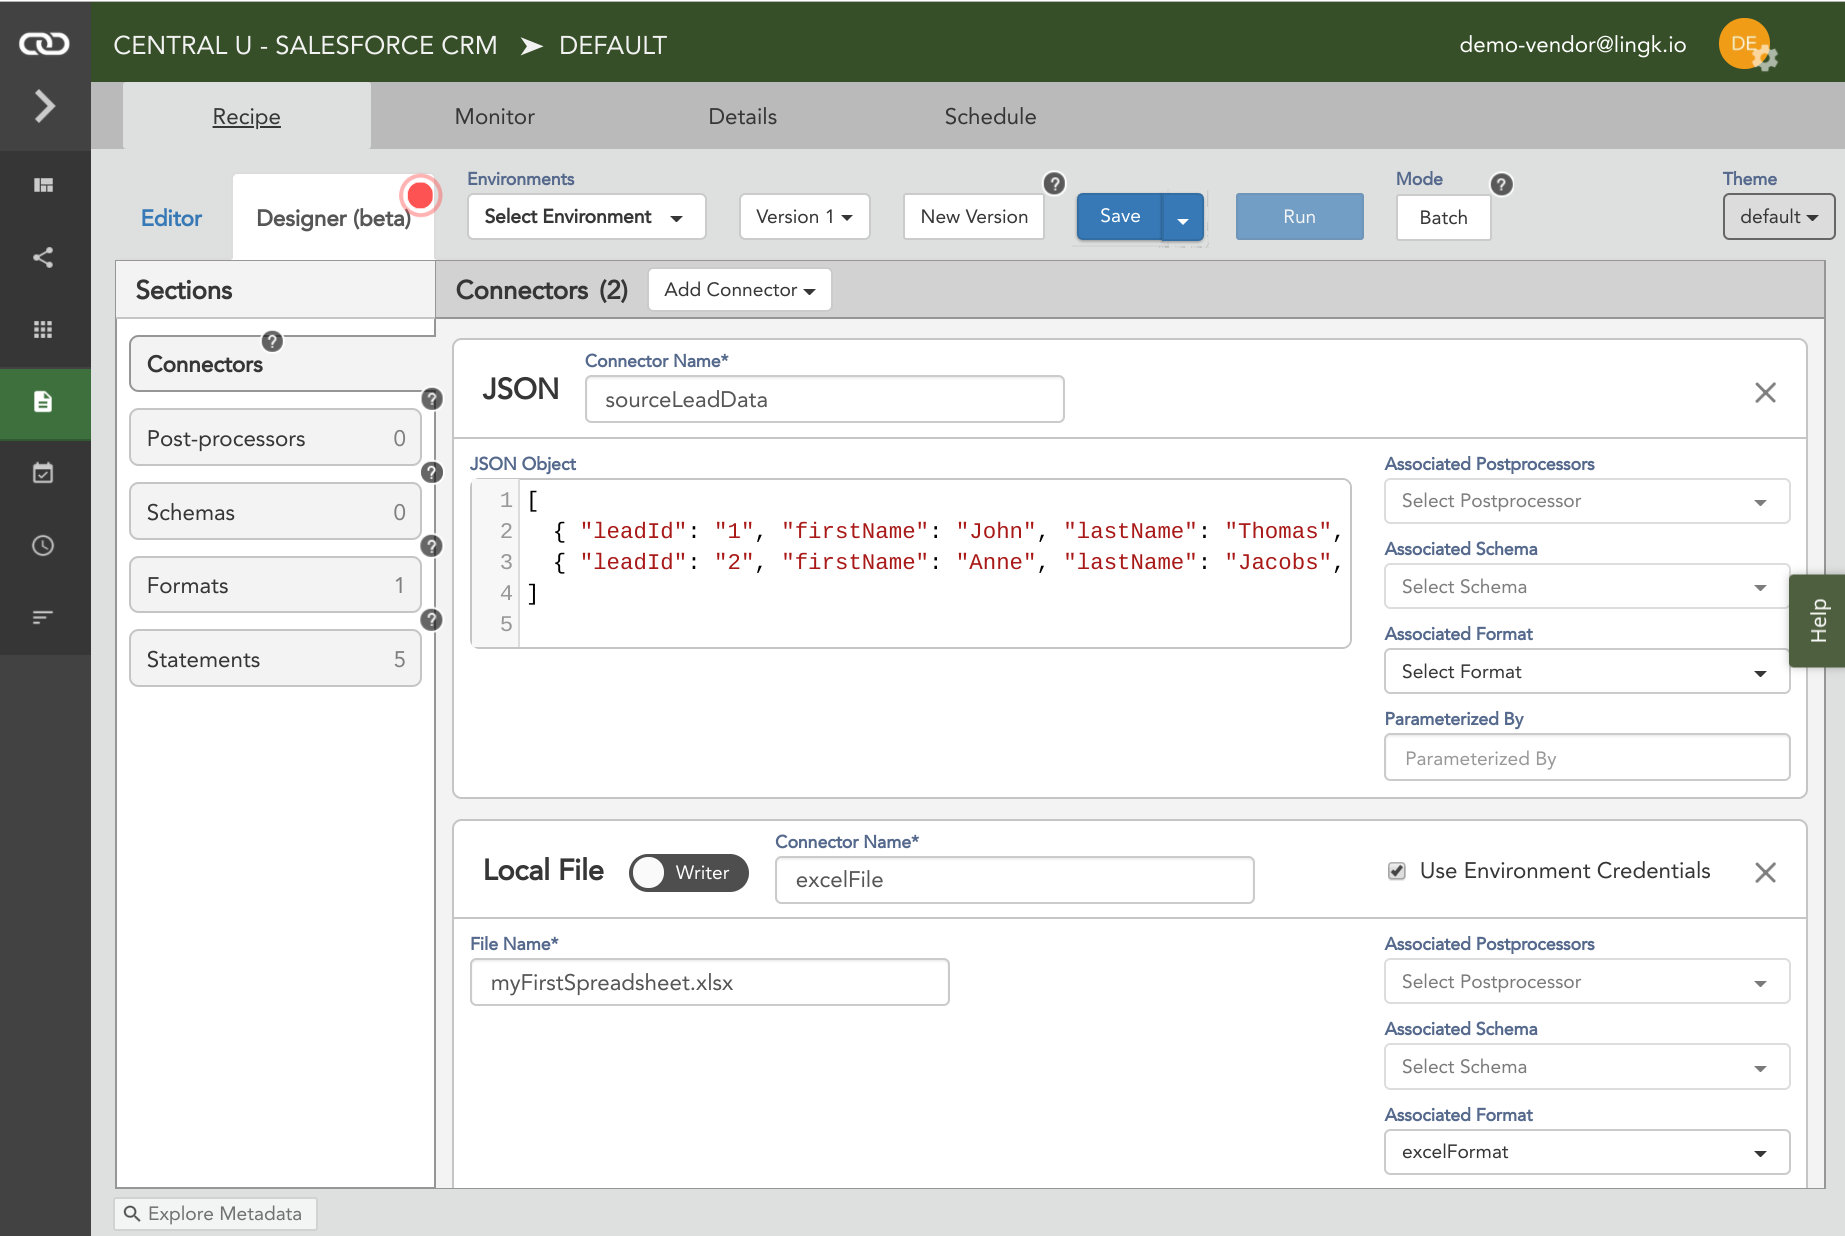Image resolution: width=1845 pixels, height=1236 pixels.
Task: Click the help icon beside Schemas
Action: pos(432,472)
